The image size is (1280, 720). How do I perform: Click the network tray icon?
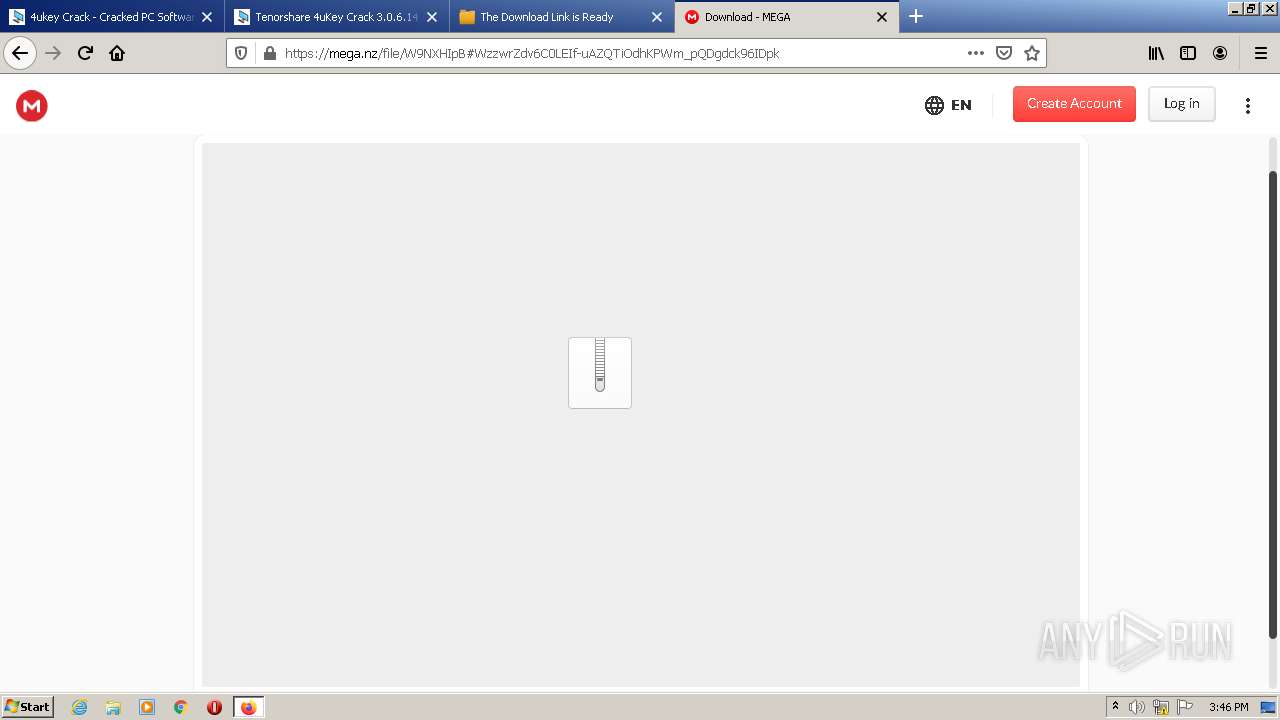1161,707
